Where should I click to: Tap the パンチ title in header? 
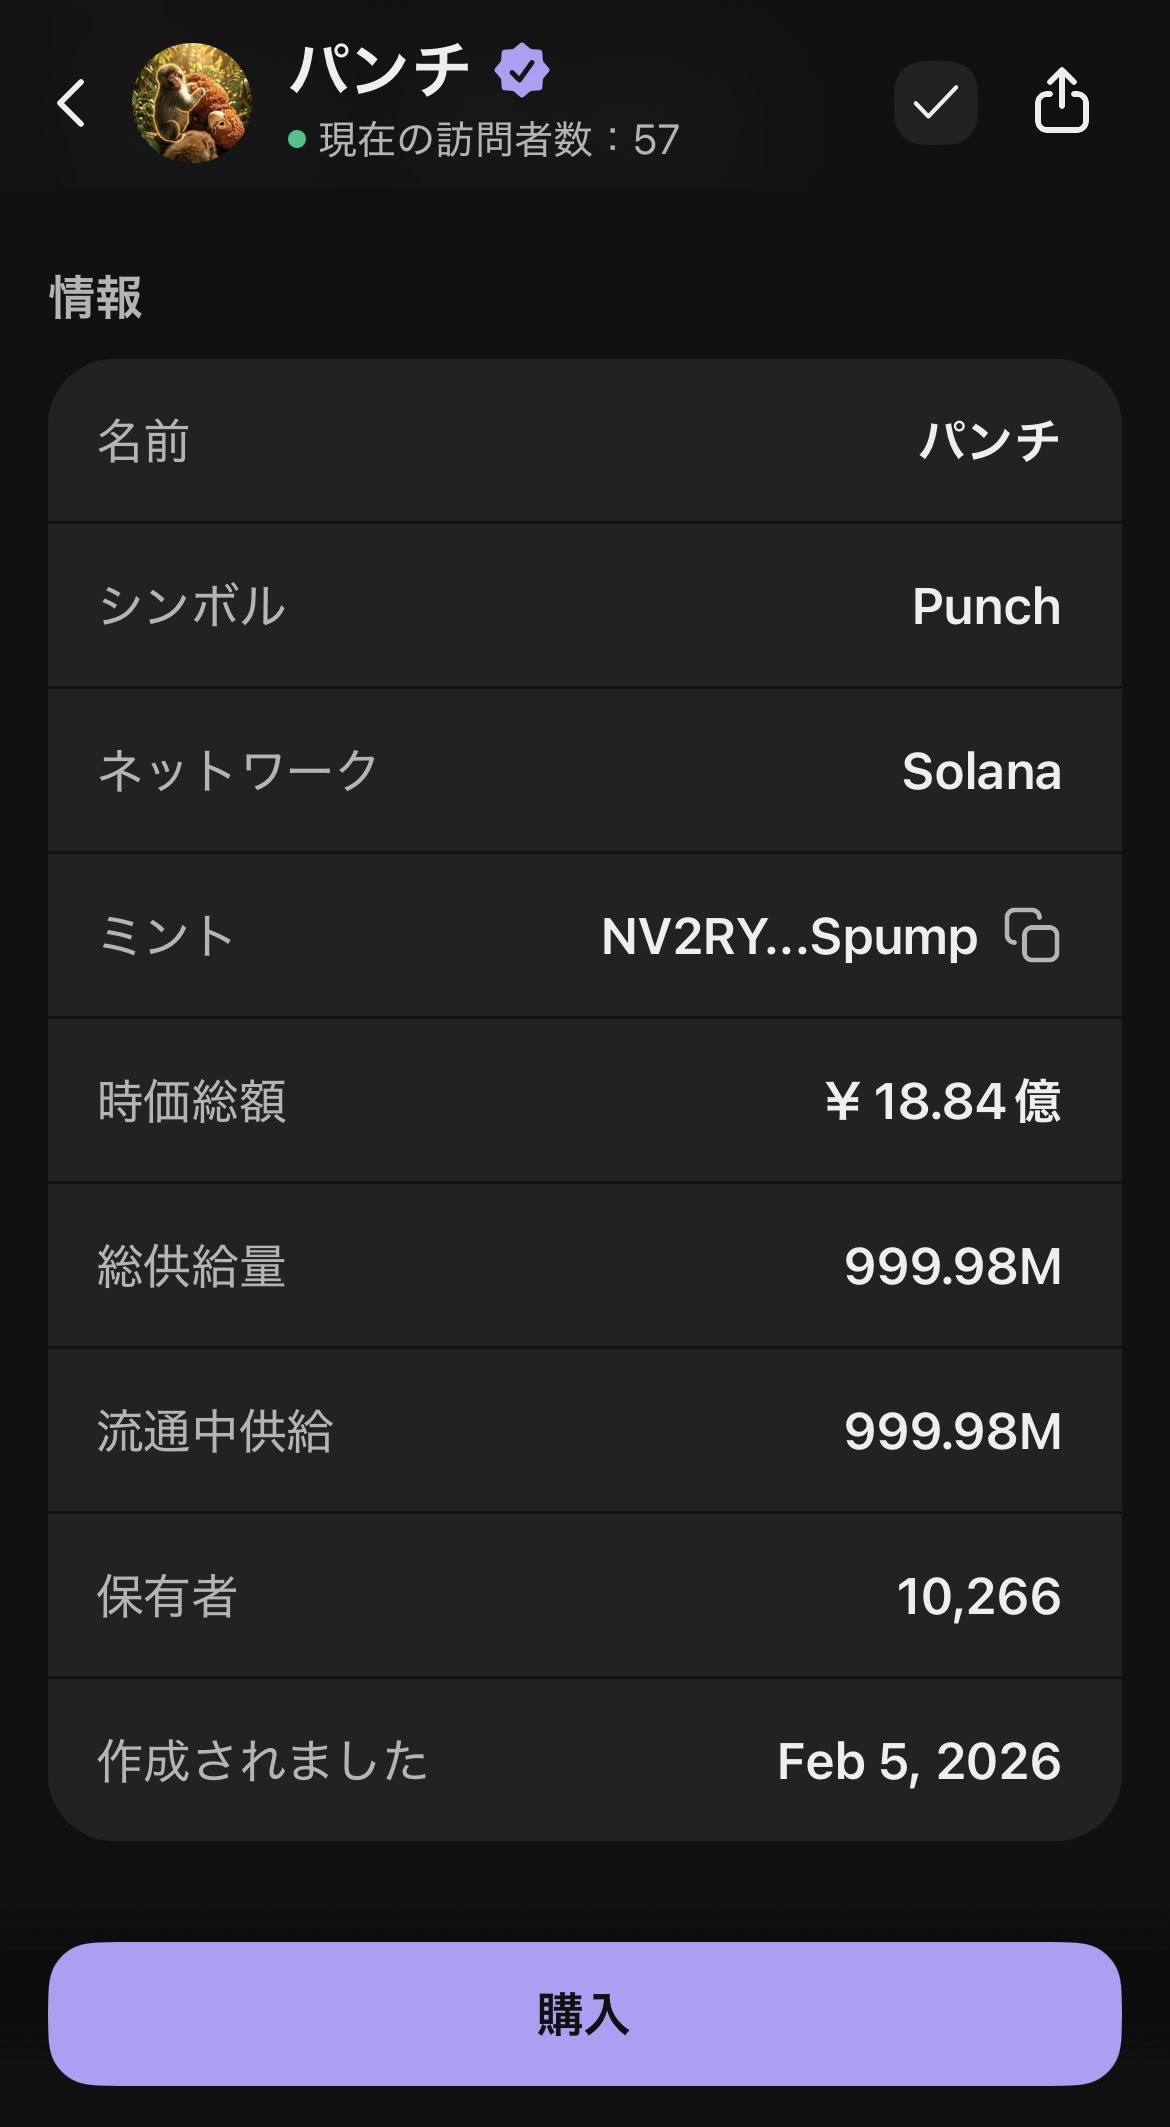click(x=380, y=70)
